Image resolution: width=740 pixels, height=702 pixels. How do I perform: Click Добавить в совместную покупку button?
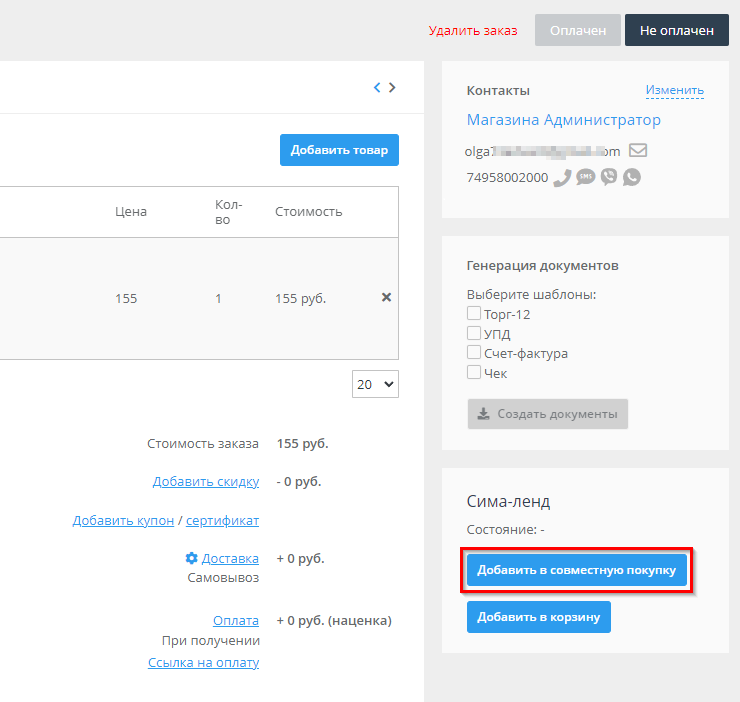[577, 570]
